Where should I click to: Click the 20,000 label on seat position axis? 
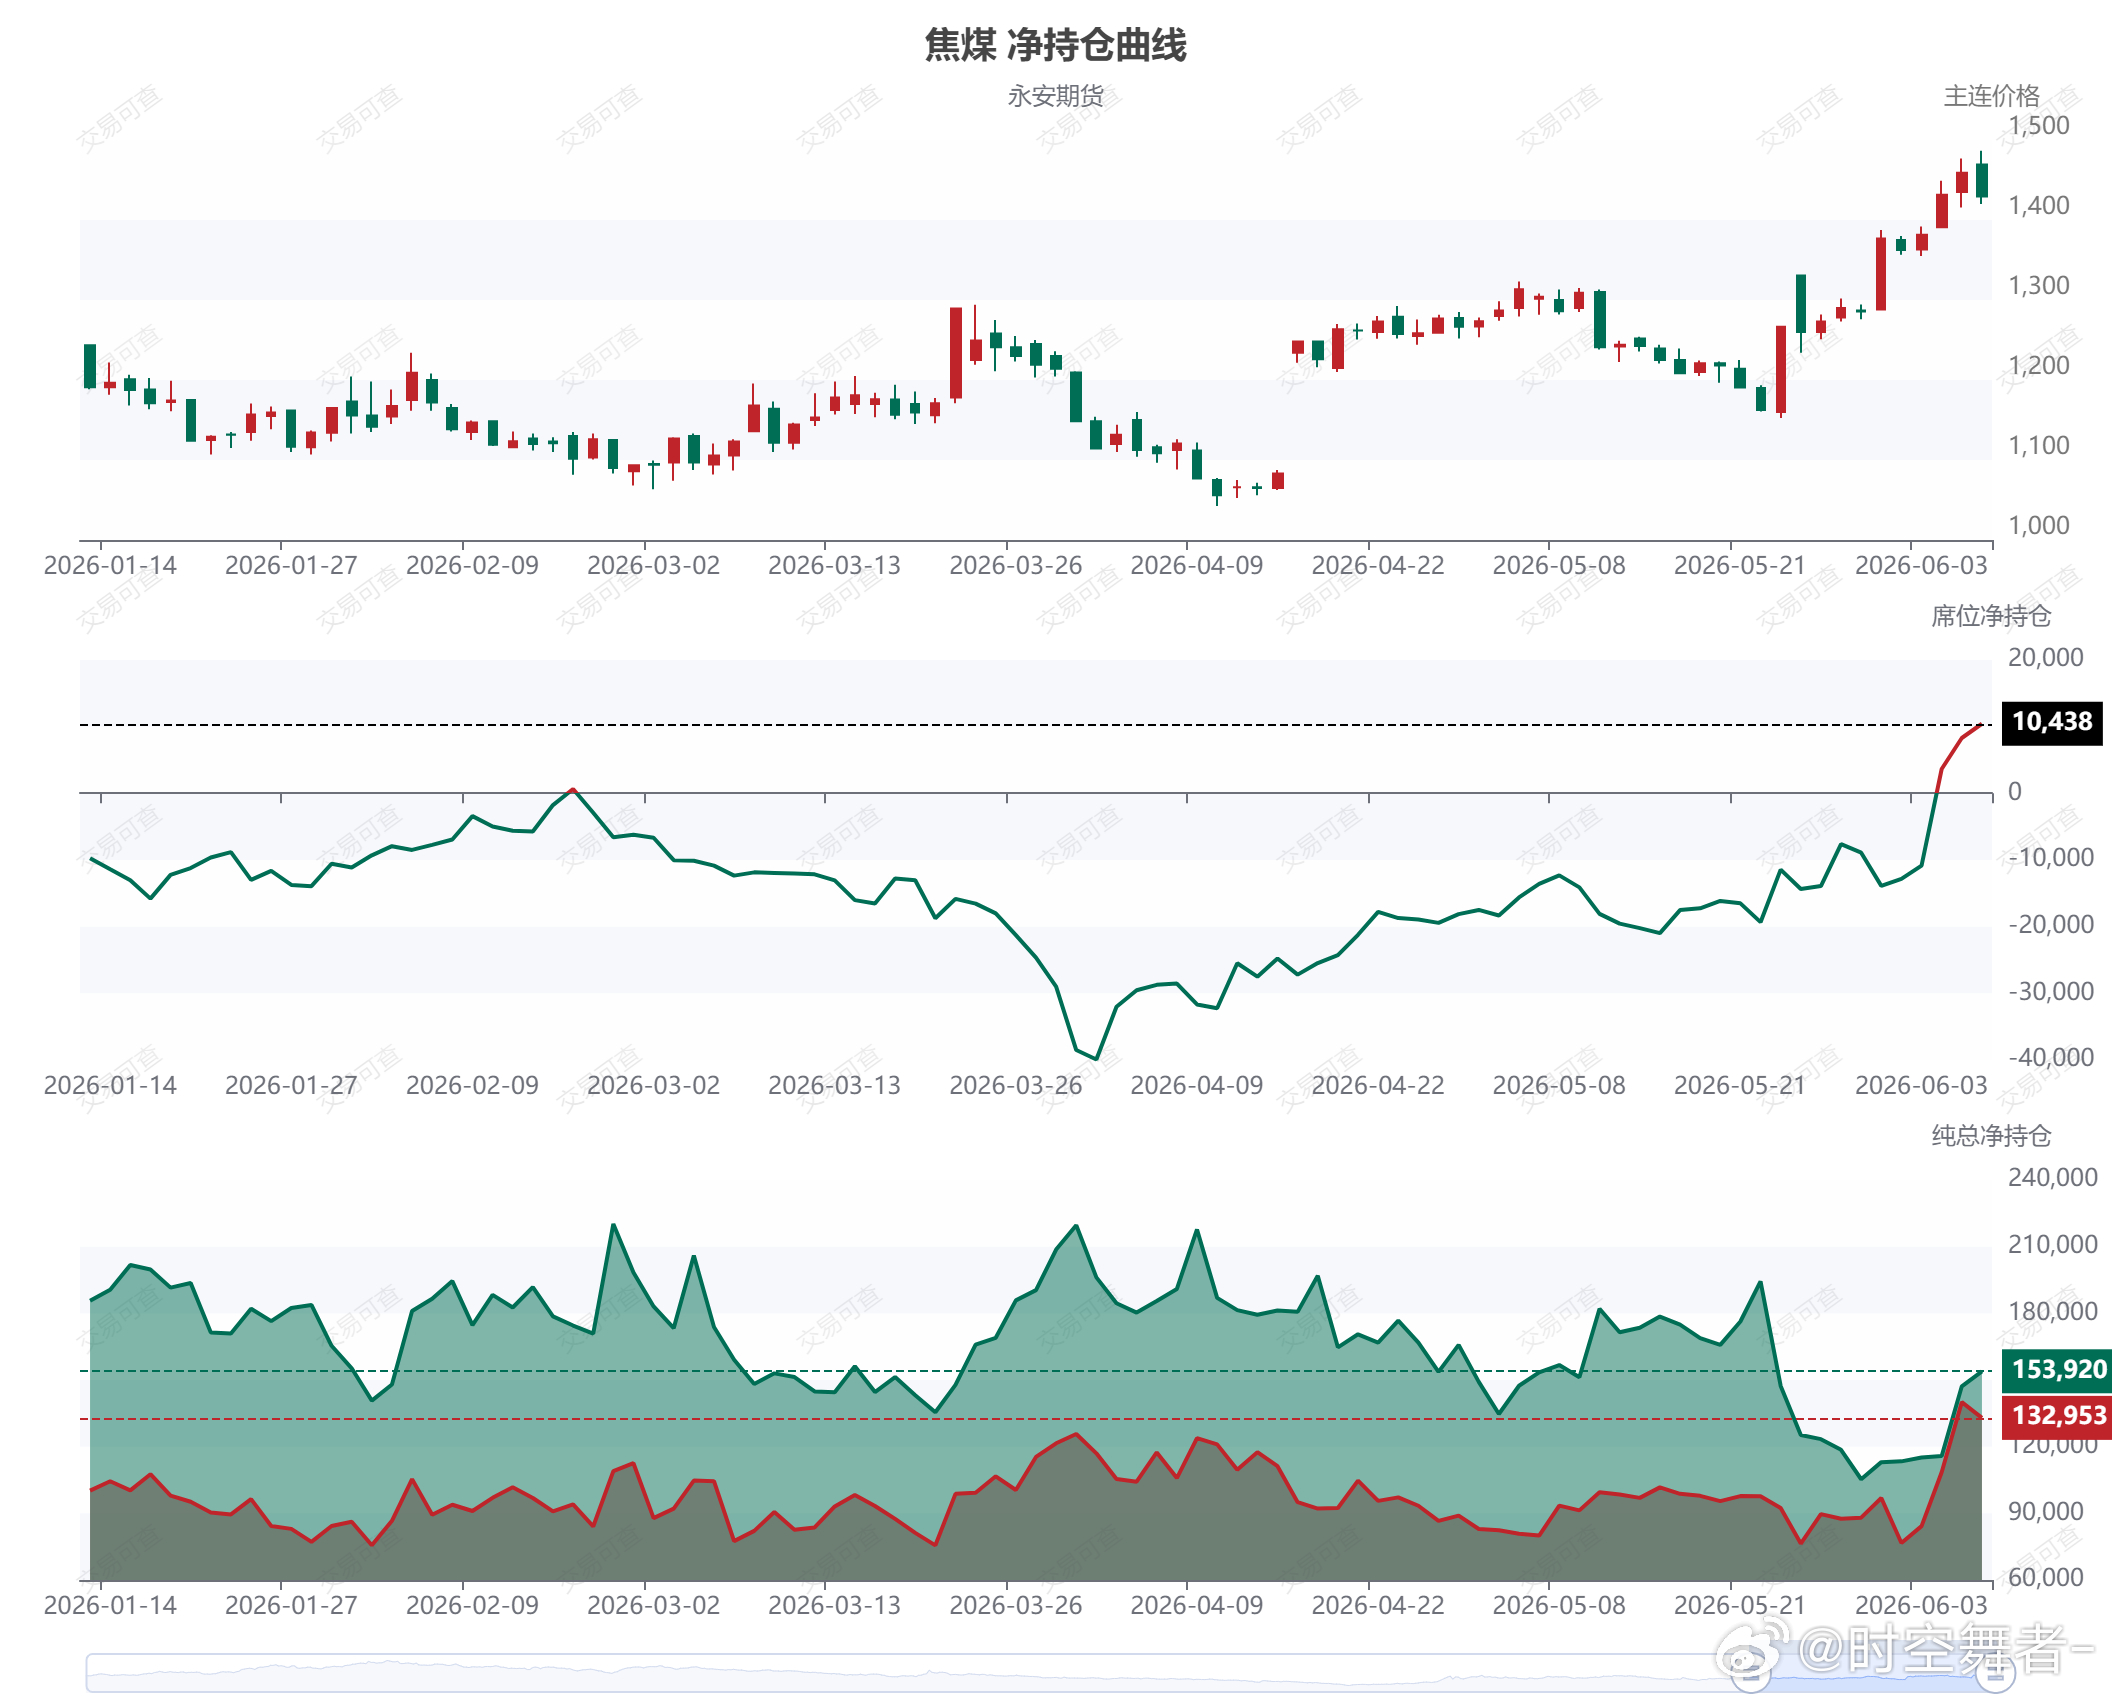(2046, 658)
